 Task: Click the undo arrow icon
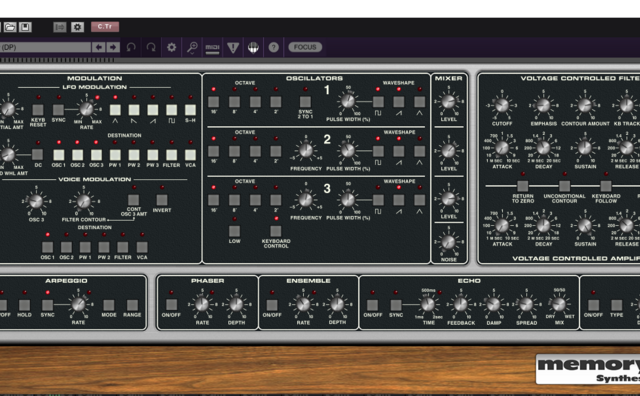click(131, 47)
